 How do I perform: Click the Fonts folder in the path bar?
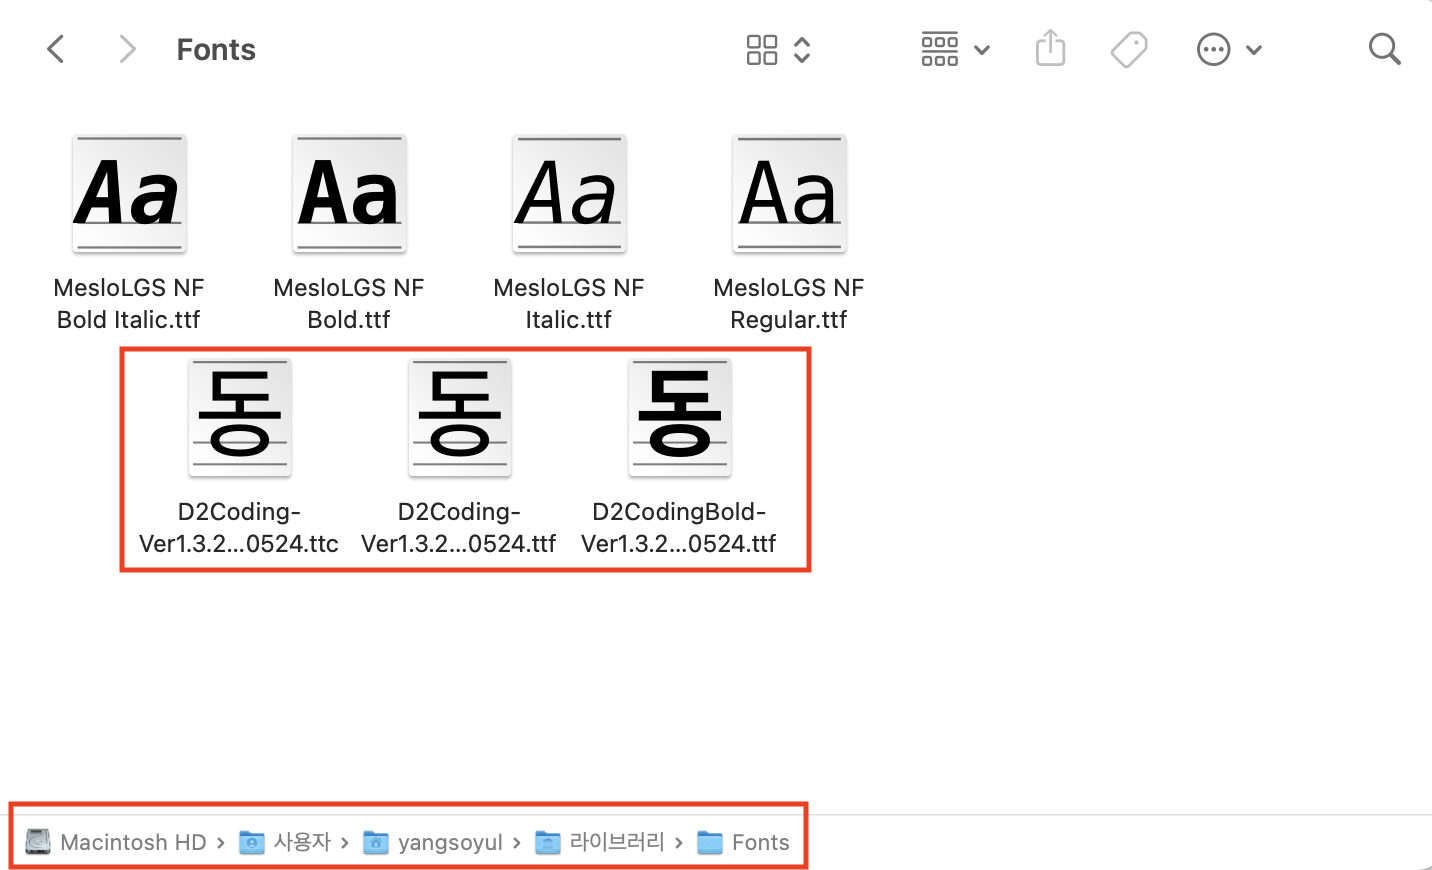tap(743, 842)
